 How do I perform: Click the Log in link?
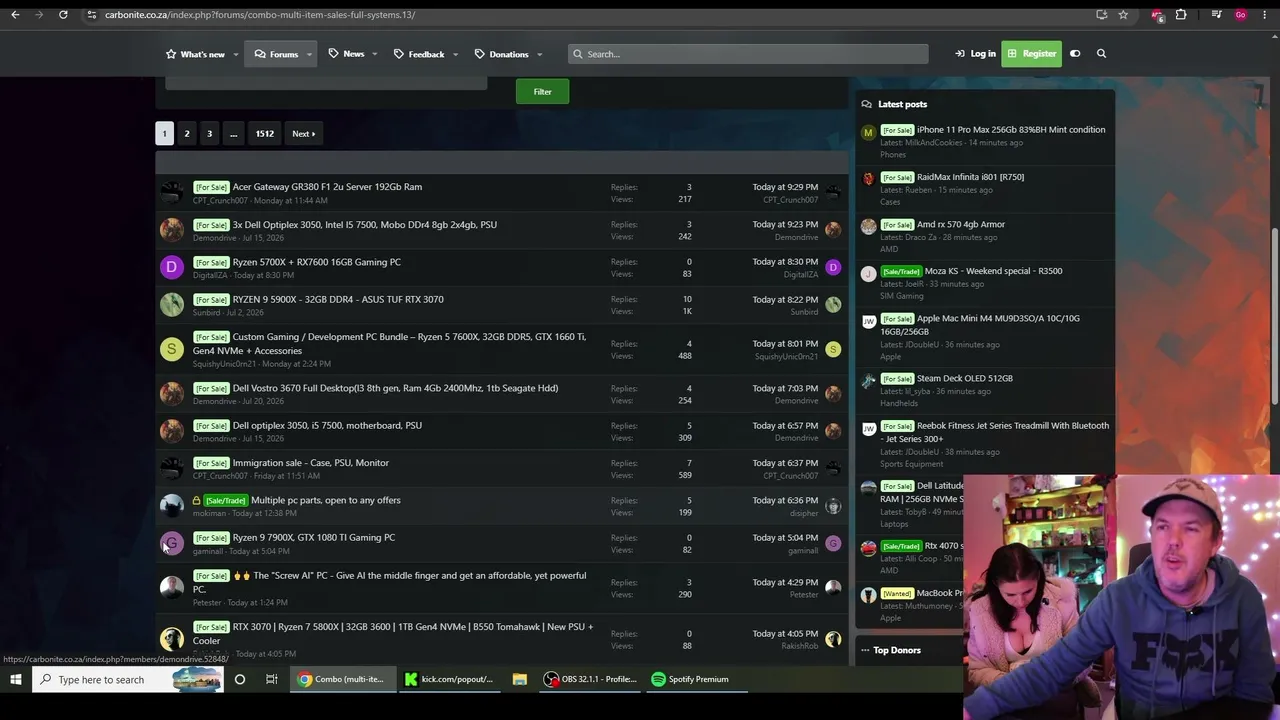click(x=975, y=54)
